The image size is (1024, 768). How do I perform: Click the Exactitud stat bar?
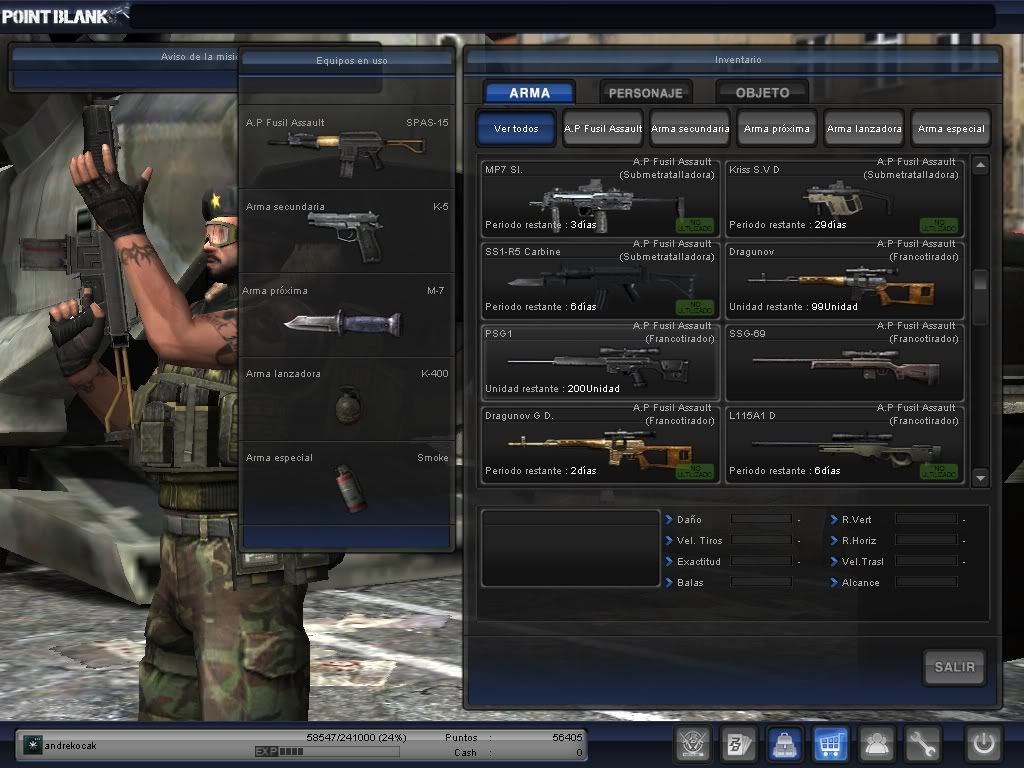tap(761, 561)
